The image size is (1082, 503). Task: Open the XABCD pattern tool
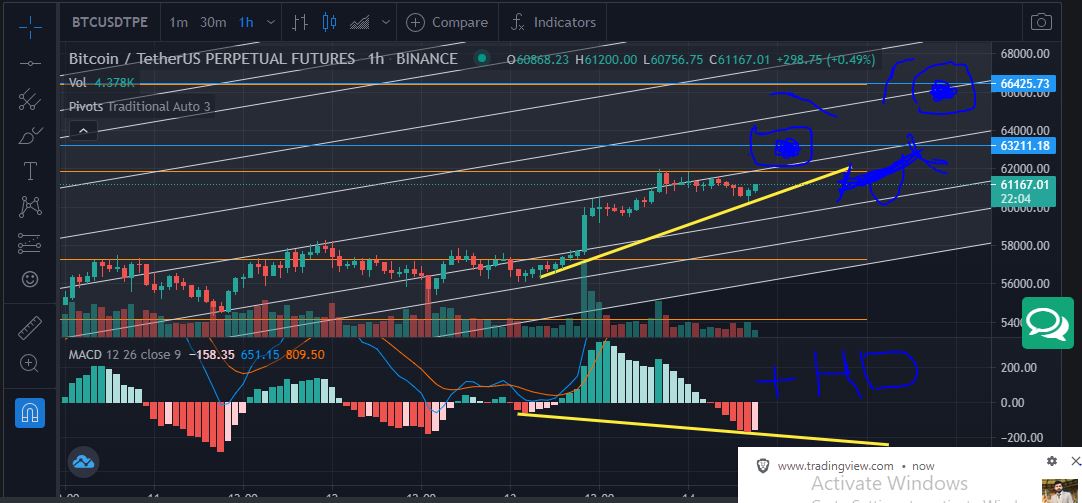(x=30, y=206)
